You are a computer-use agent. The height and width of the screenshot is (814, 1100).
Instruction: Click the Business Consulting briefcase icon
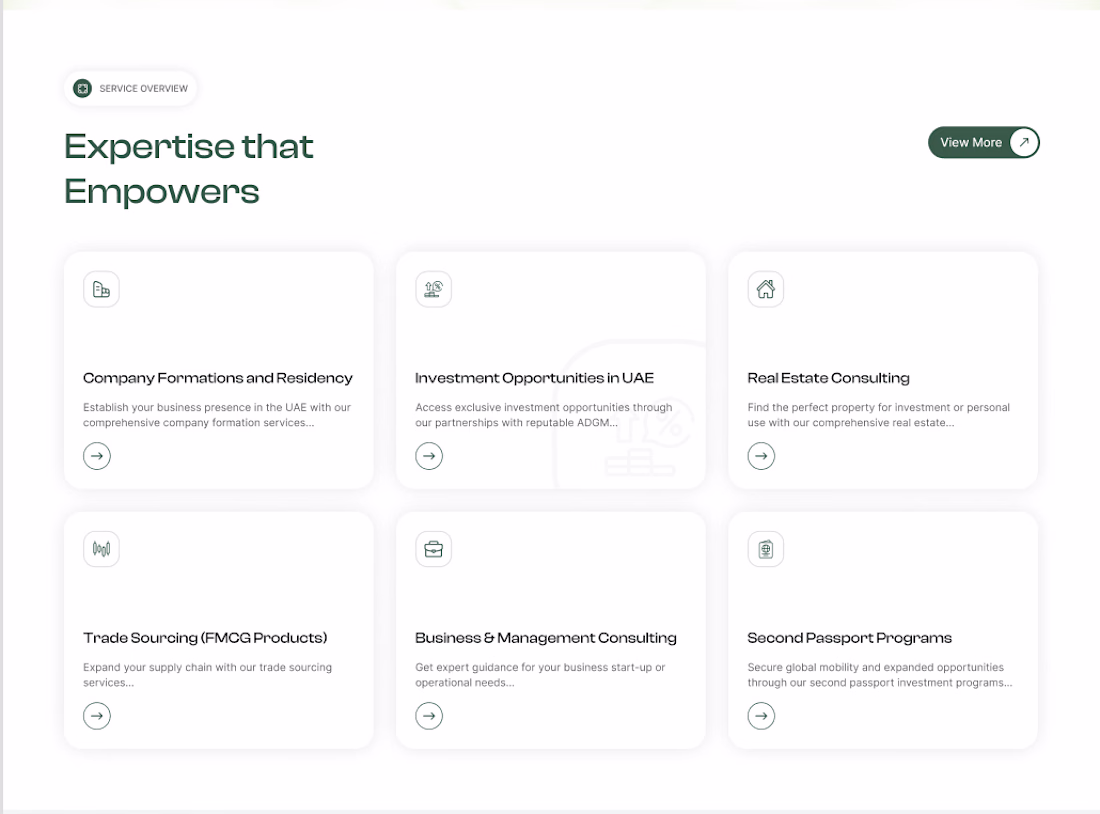point(433,549)
